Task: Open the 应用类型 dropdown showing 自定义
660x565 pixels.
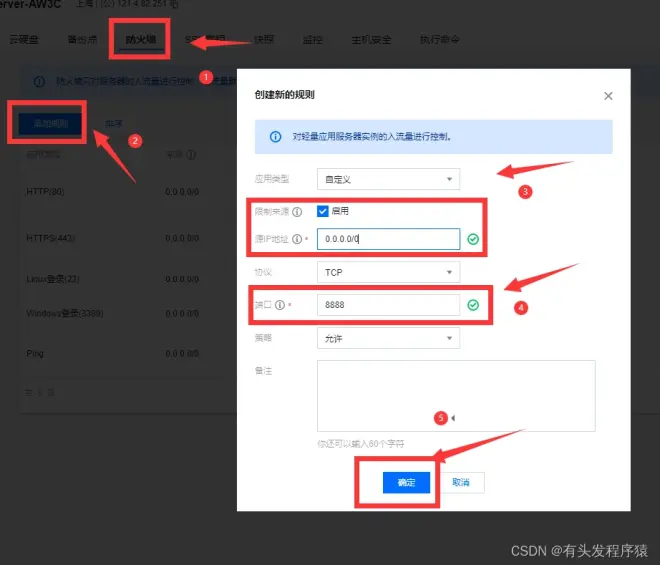Action: pos(388,179)
